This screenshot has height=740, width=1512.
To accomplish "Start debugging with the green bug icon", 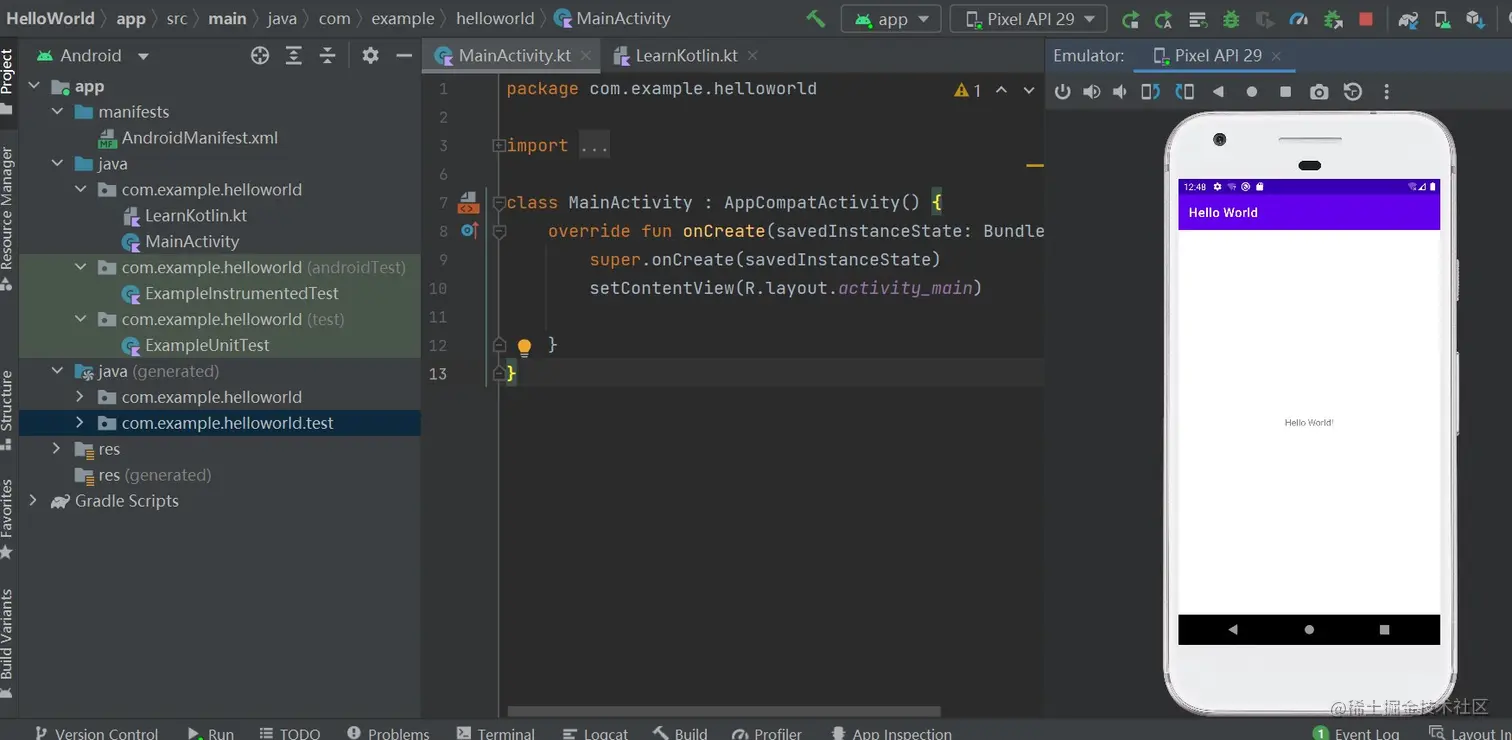I will point(1231,19).
